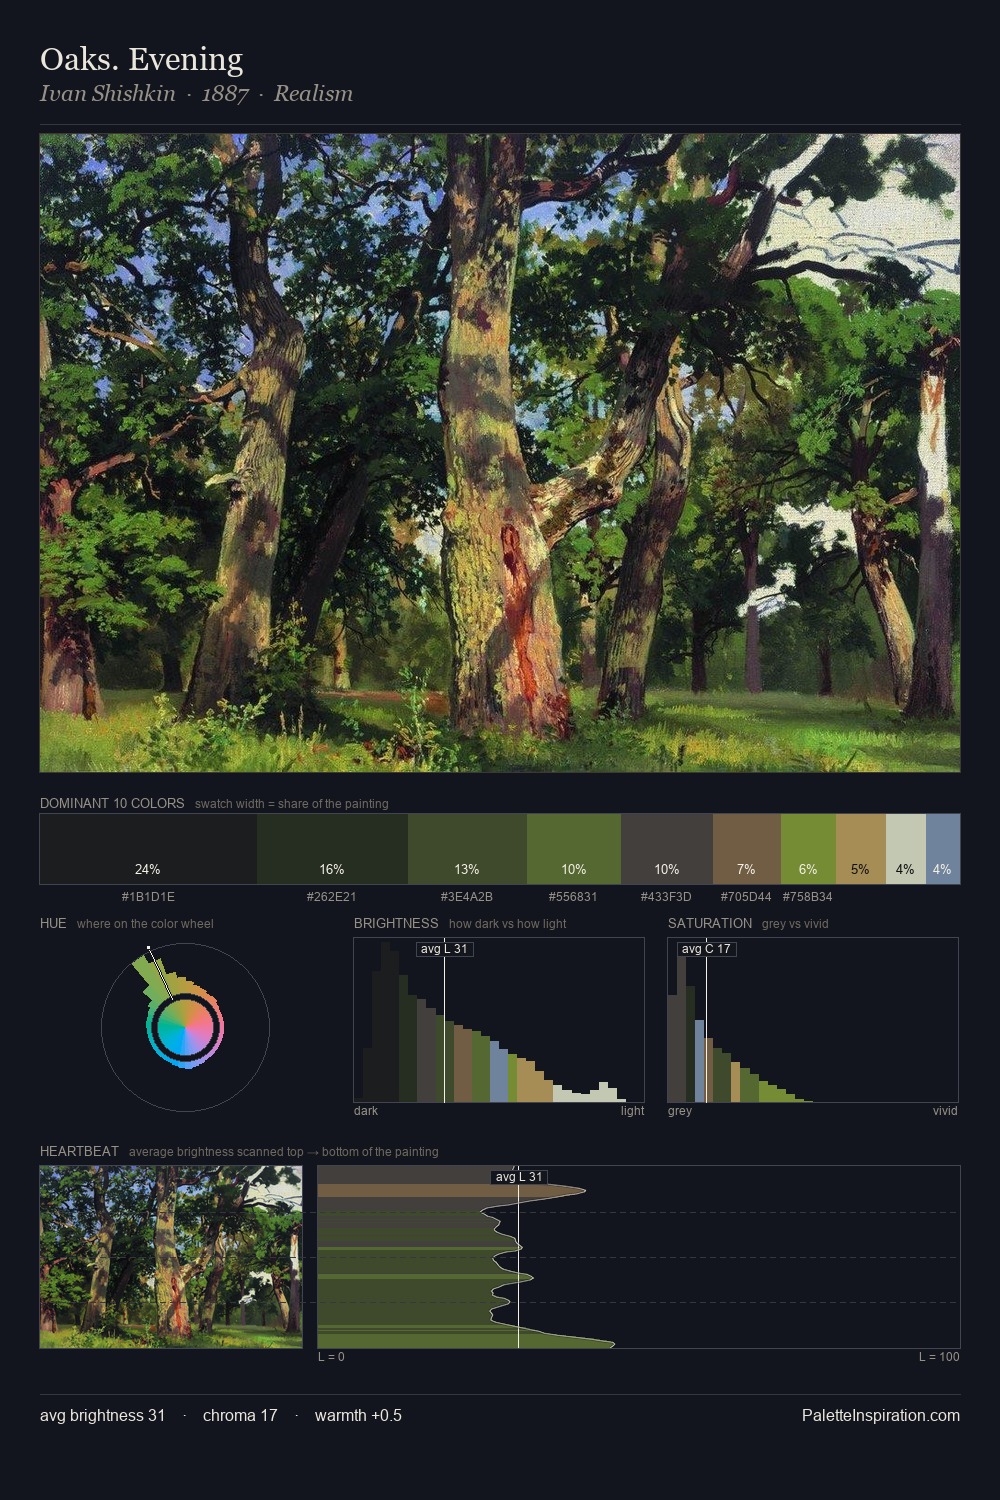Click the title 'Oaks. Evening'
This screenshot has height=1500, width=1000.
(141, 59)
